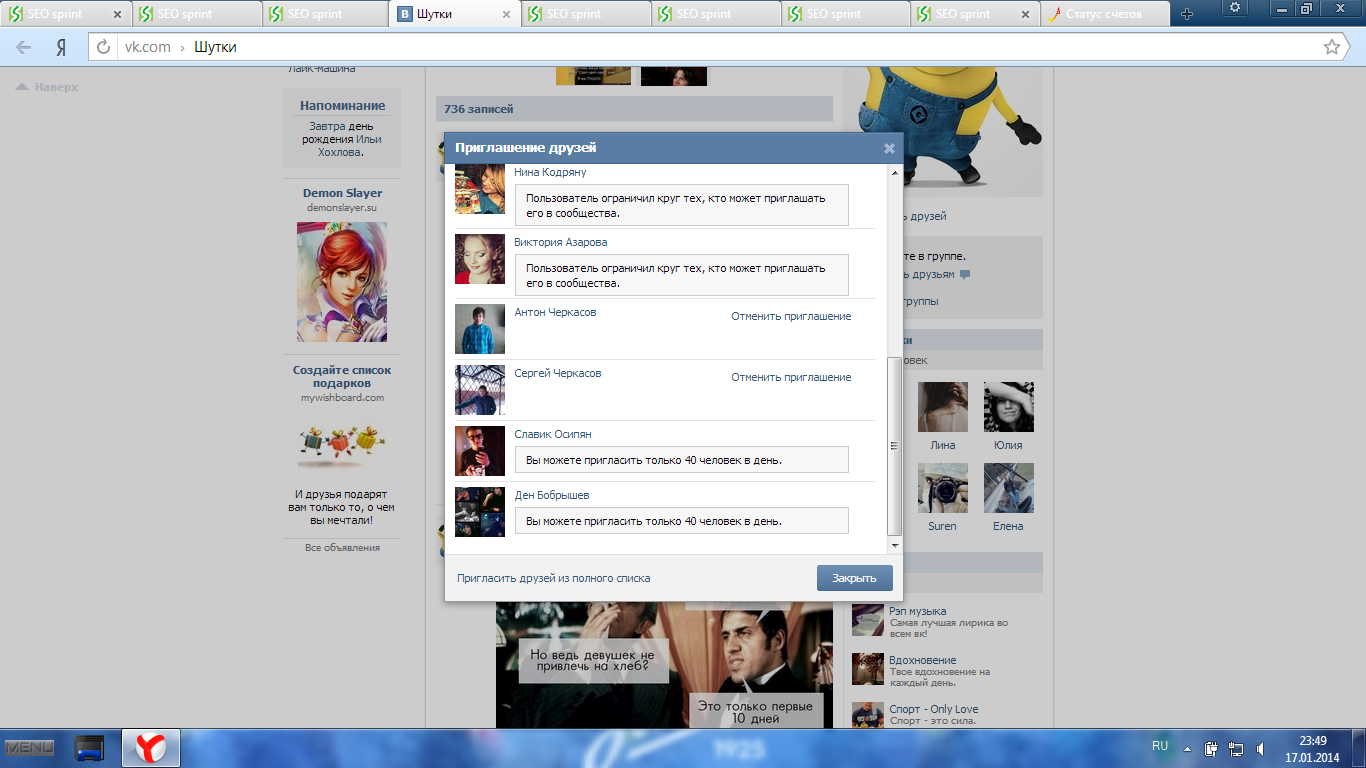Click the Наверх scroll-to-top link
This screenshot has width=1366, height=768.
47,87
